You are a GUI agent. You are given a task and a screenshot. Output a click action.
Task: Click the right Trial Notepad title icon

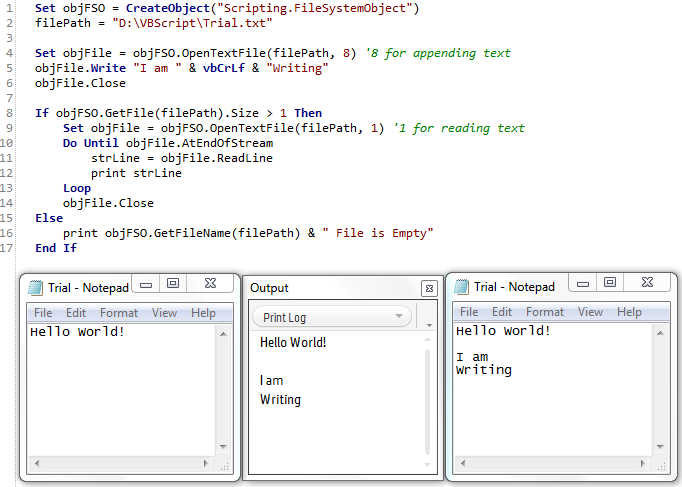coord(461,287)
